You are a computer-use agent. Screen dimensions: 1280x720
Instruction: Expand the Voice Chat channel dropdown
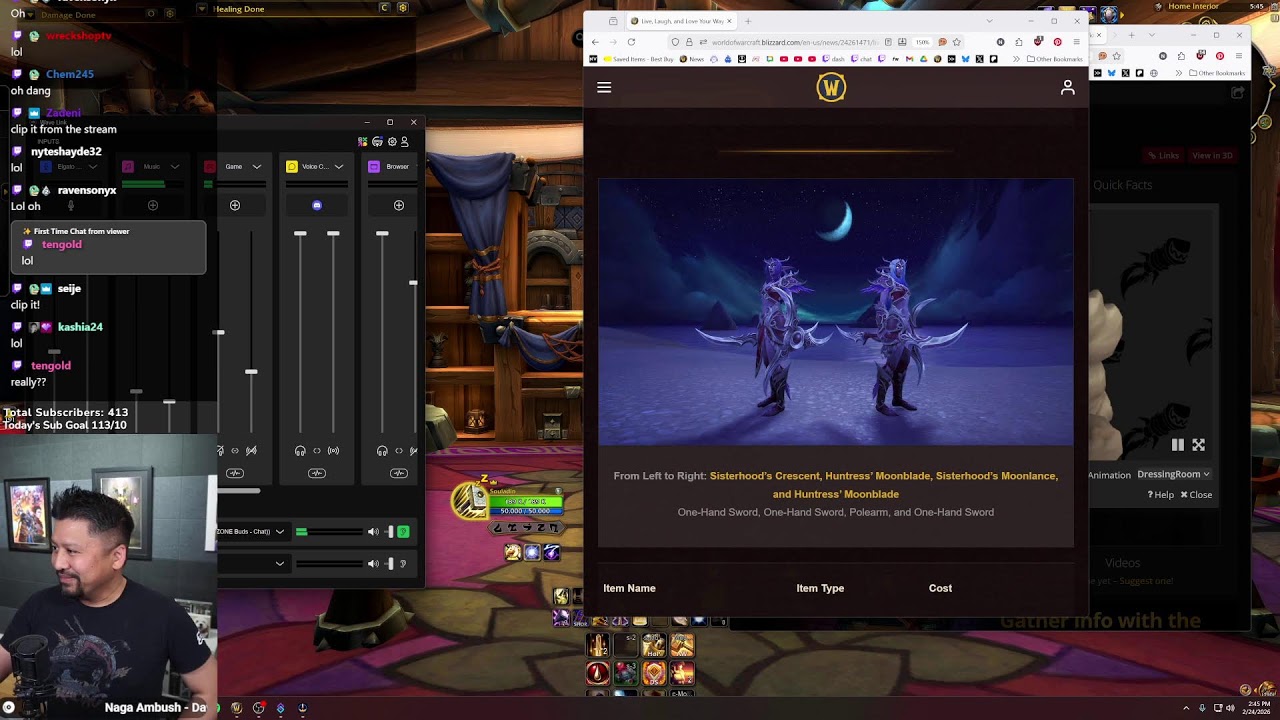[x=339, y=167]
